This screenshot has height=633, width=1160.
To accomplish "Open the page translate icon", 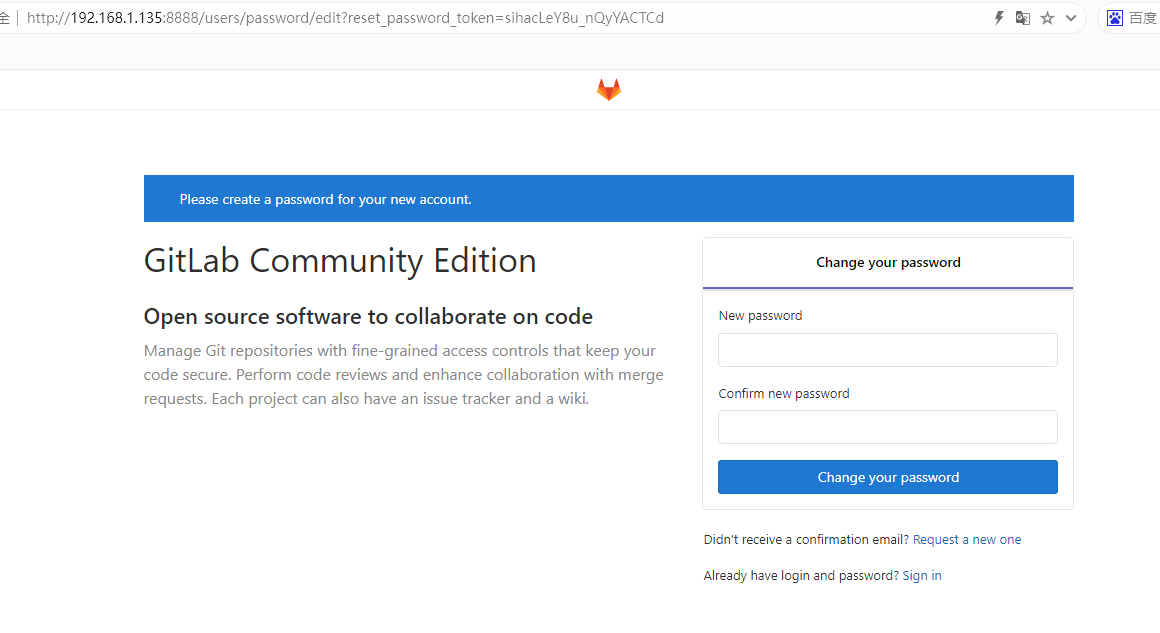I will tap(1022, 18).
